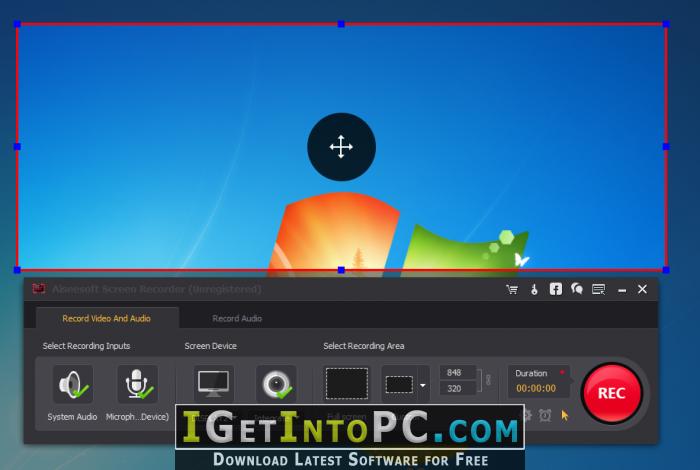Choose the custom region recording area icon
The height and width of the screenshot is (470, 700).
pyautogui.click(x=399, y=384)
